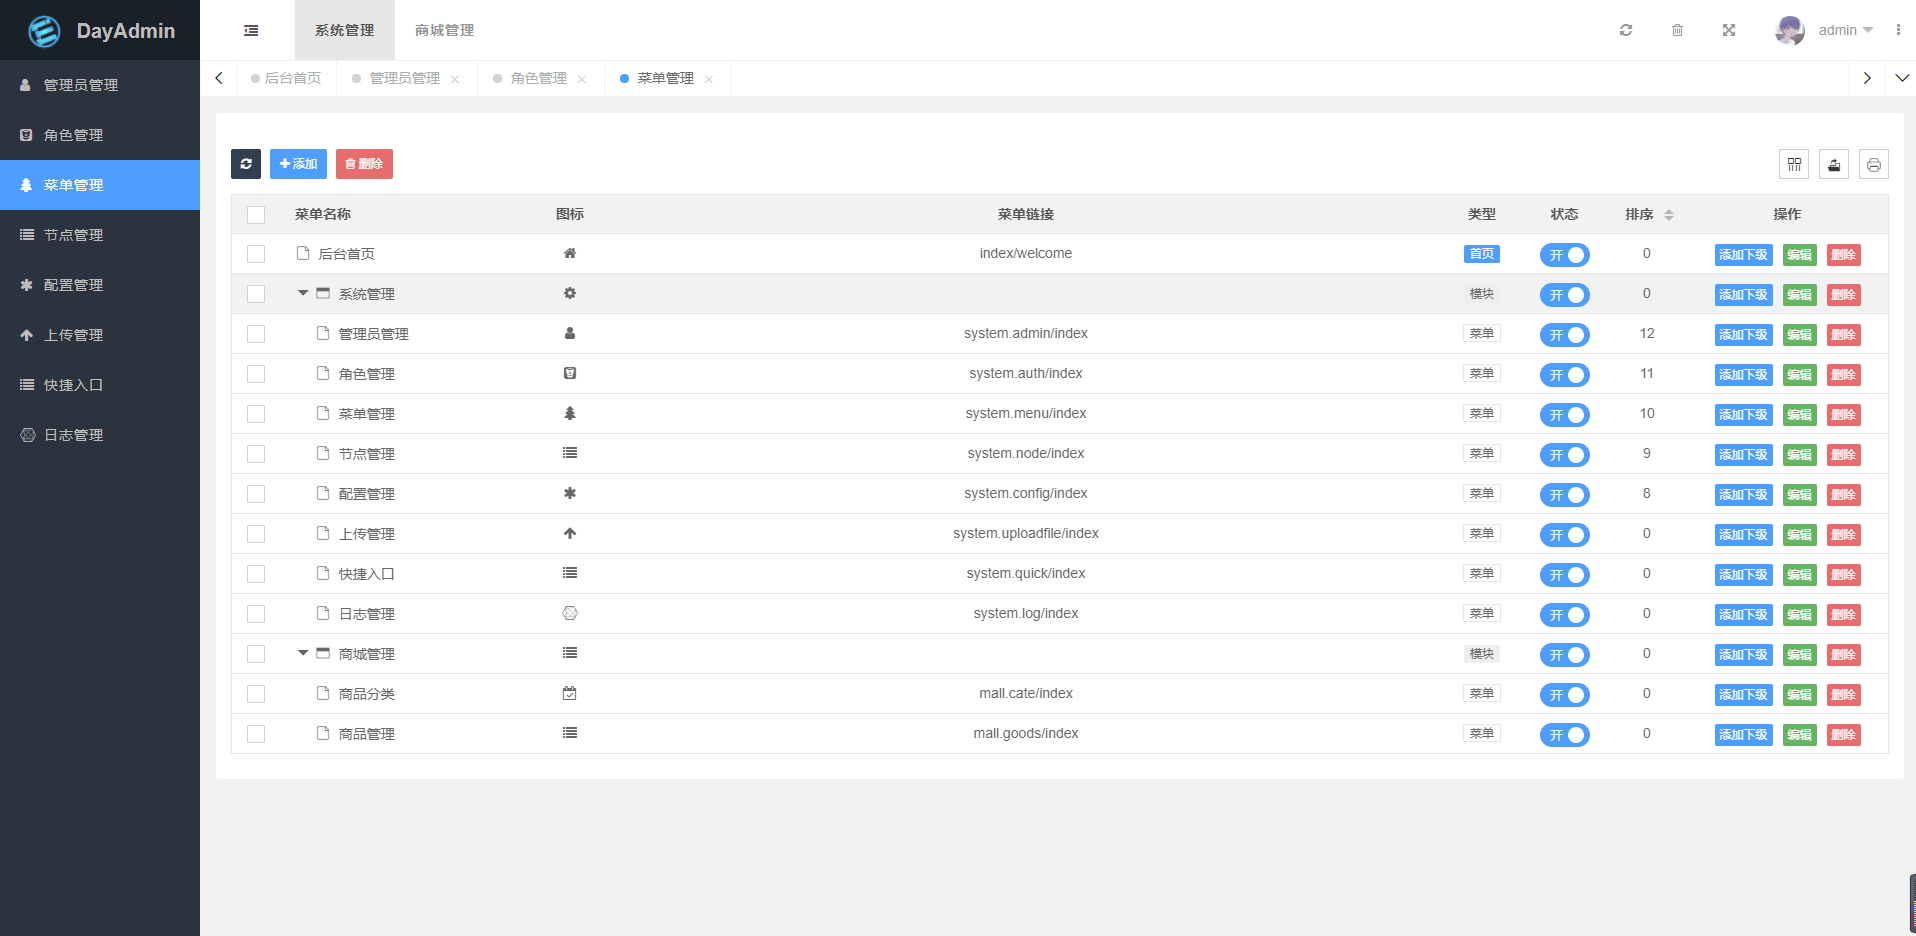Toggle status switch for 角色管理
Viewport: 1916px width, 936px height.
pyautogui.click(x=1564, y=375)
